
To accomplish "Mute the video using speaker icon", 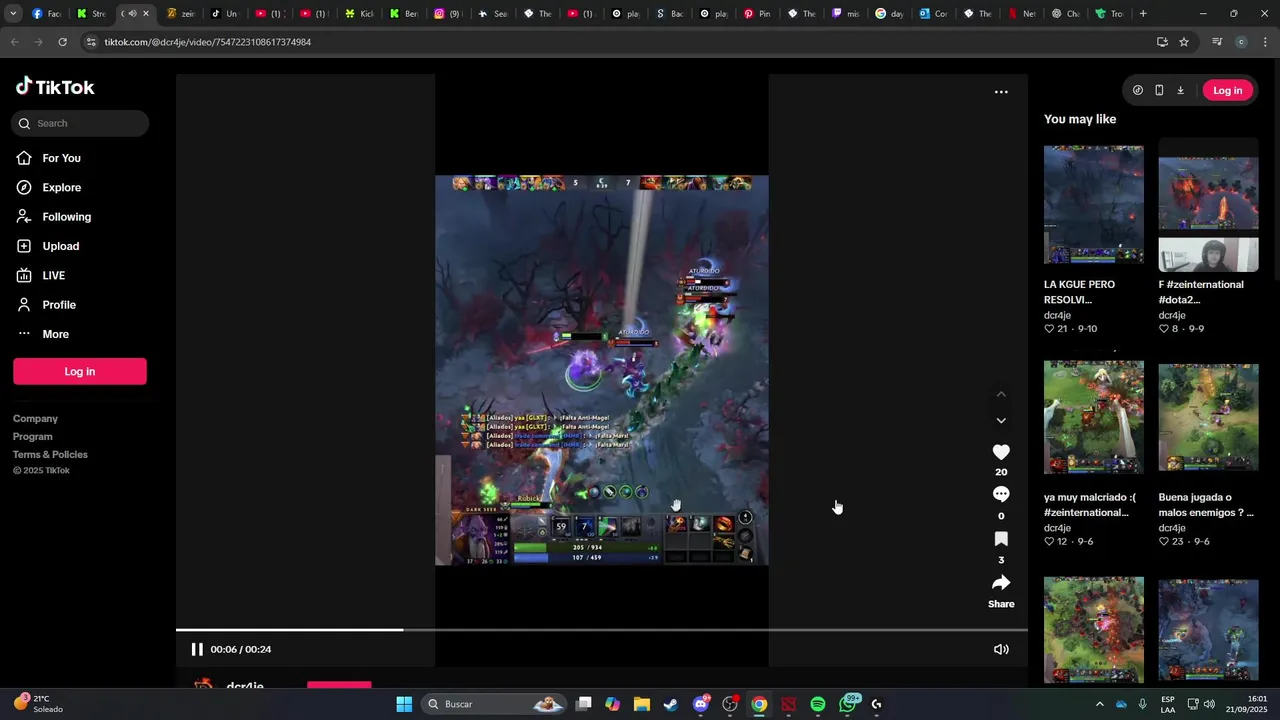I will tap(1001, 649).
